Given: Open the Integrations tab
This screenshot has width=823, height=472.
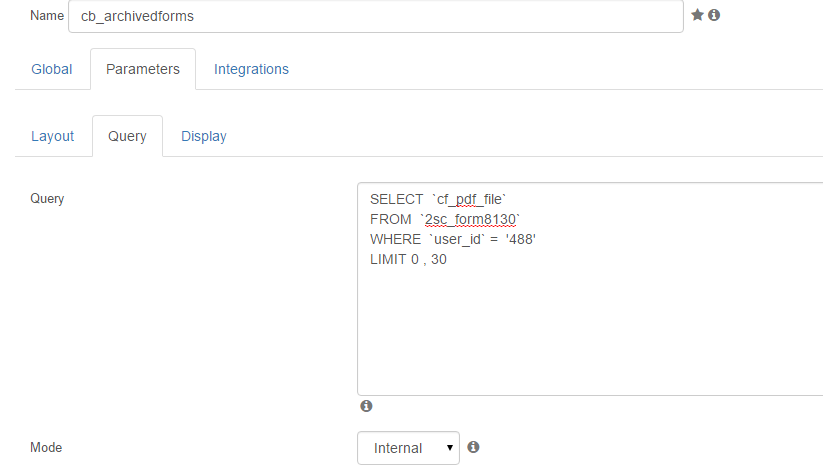Looking at the screenshot, I should pos(251,69).
